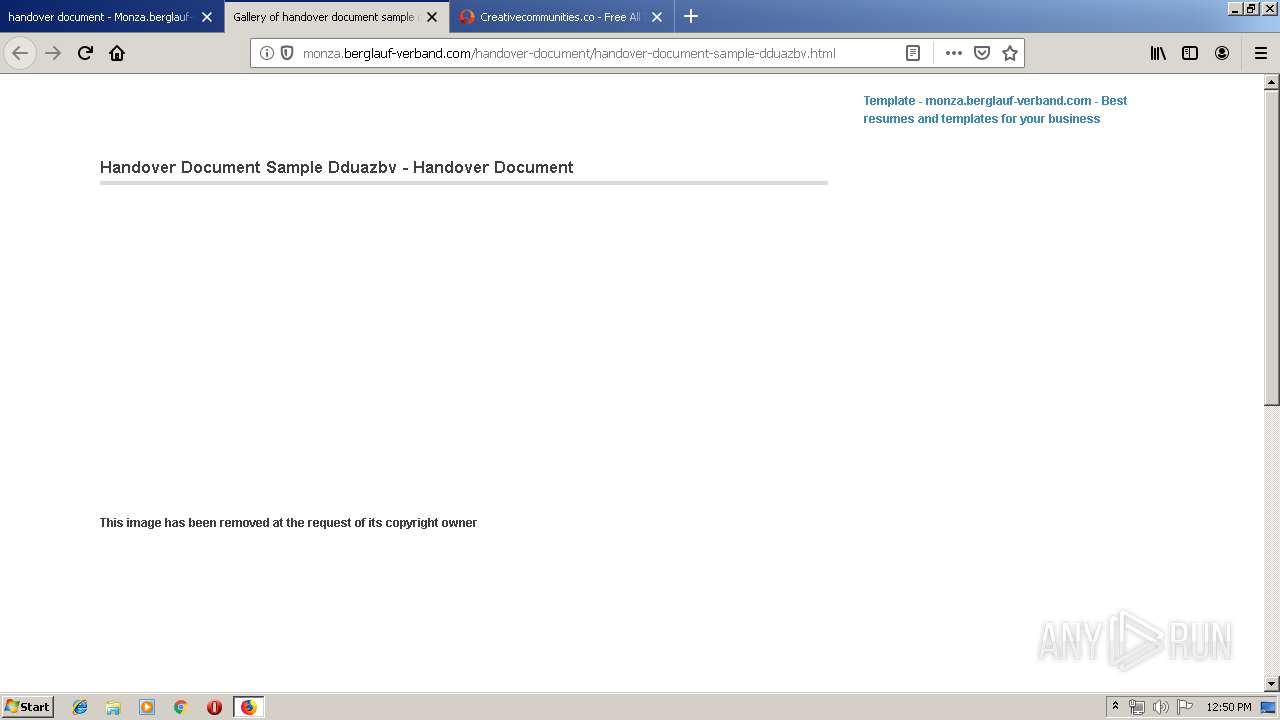Click the show desktop tray icon

pyautogui.click(x=1269, y=707)
